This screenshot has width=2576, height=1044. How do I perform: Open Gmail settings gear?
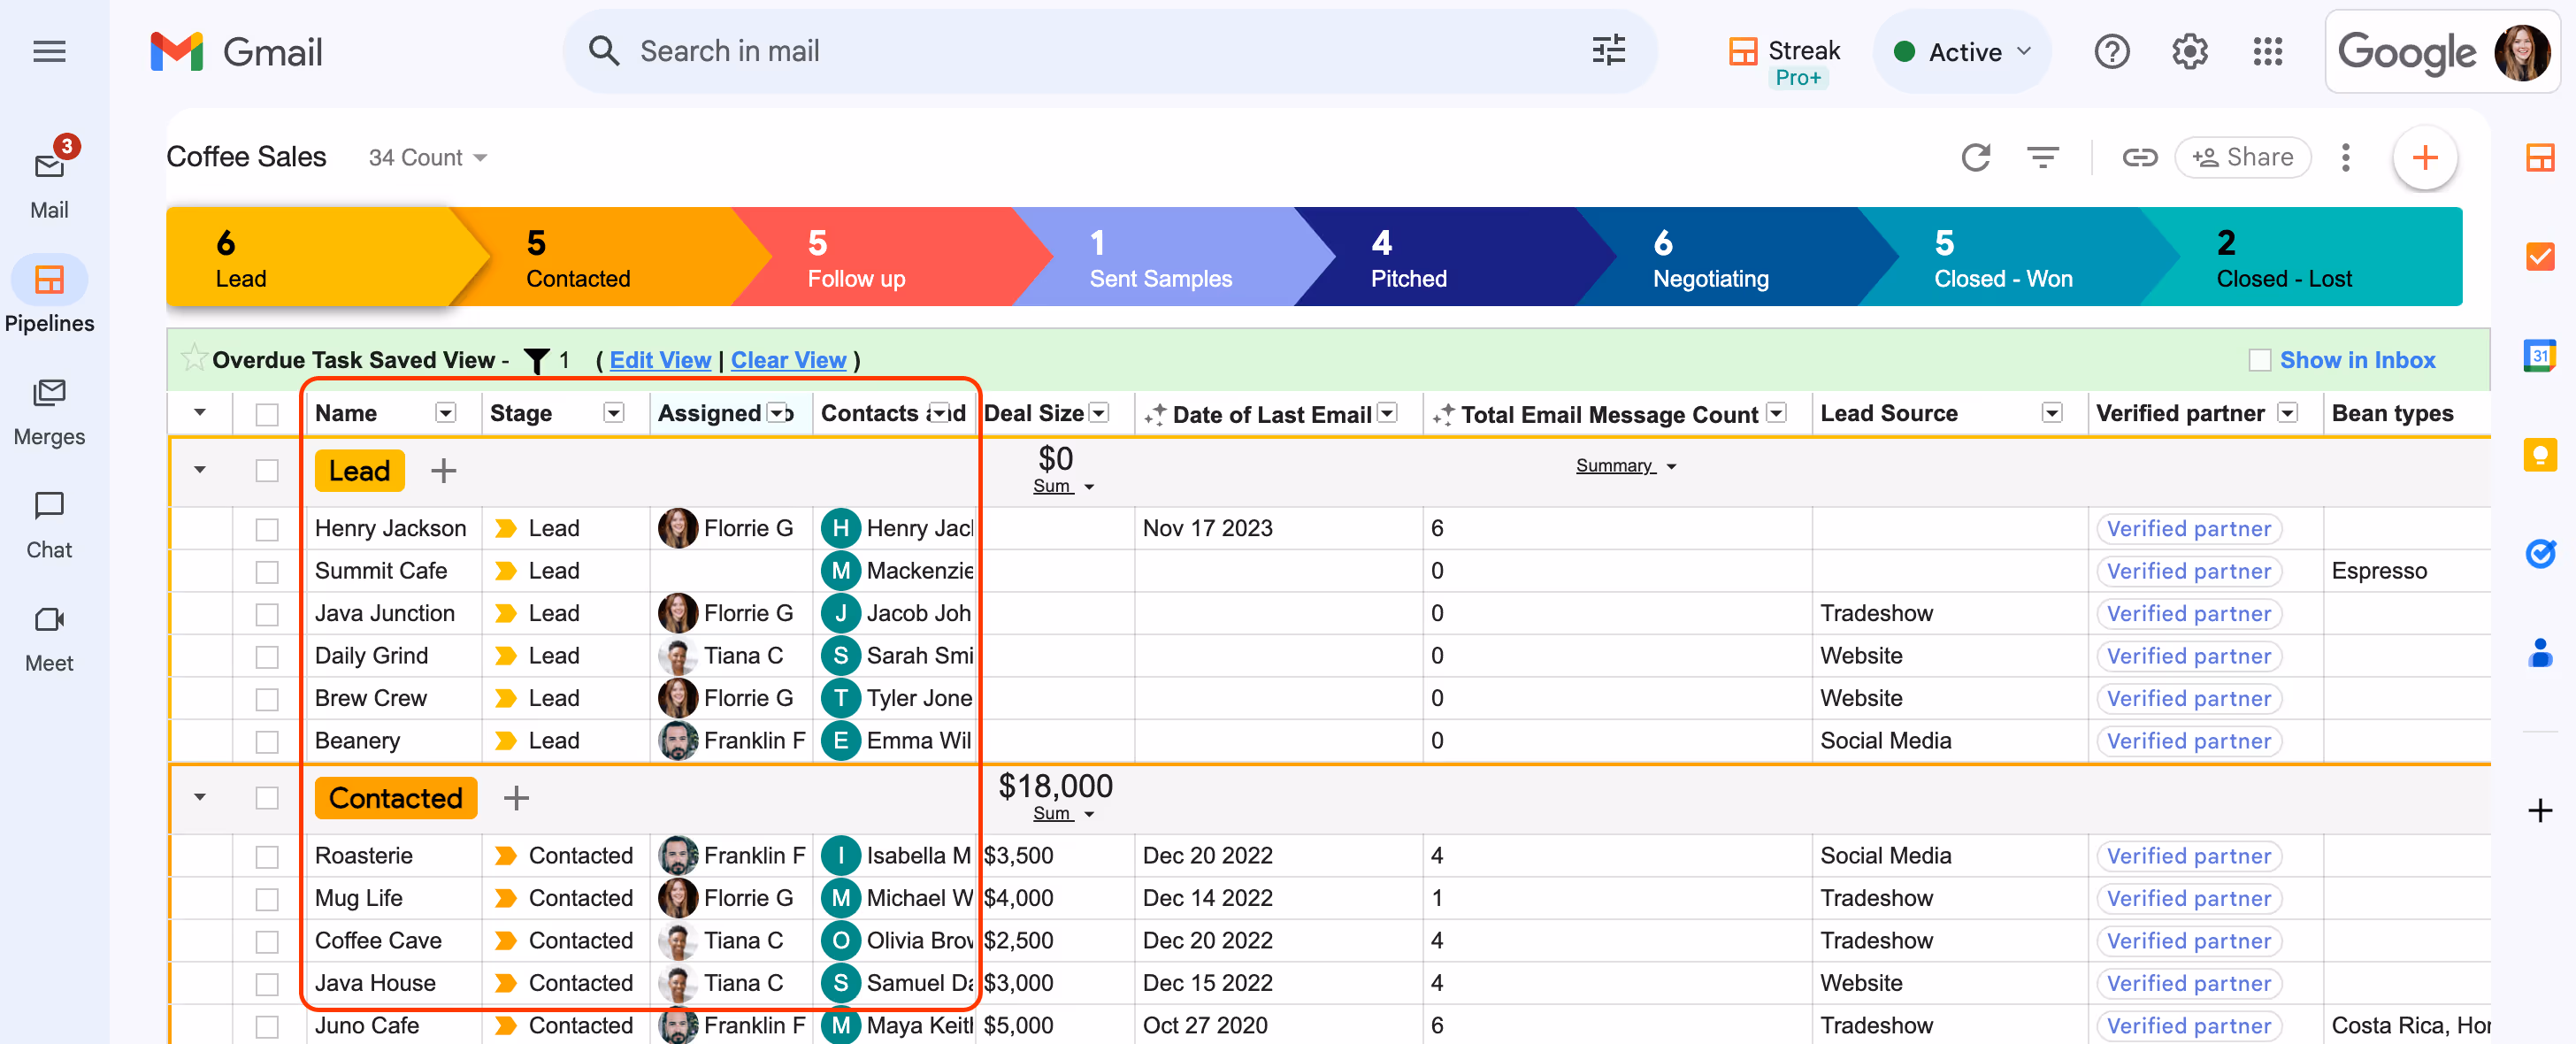[2189, 51]
